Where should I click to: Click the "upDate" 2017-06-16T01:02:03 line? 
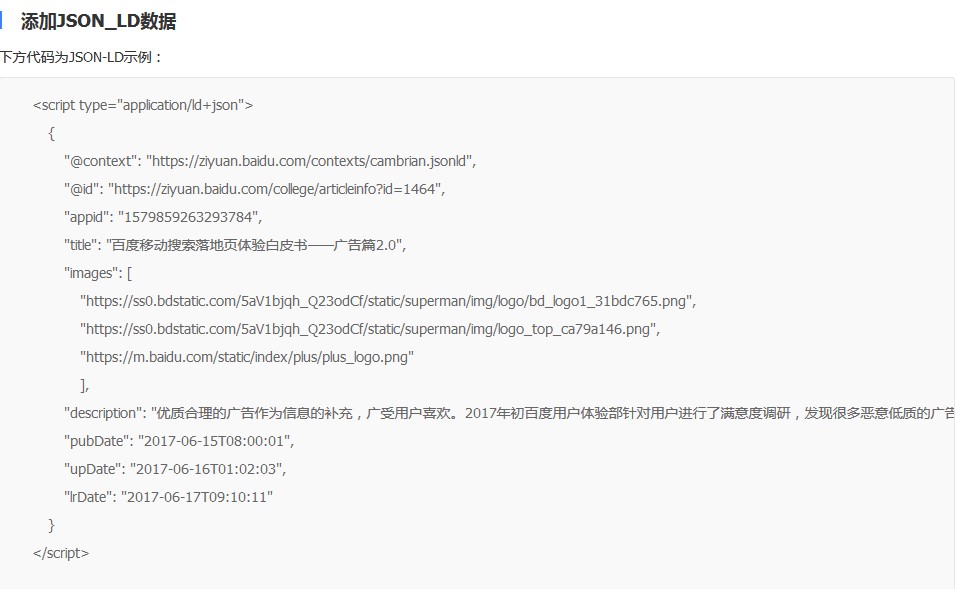[175, 470]
